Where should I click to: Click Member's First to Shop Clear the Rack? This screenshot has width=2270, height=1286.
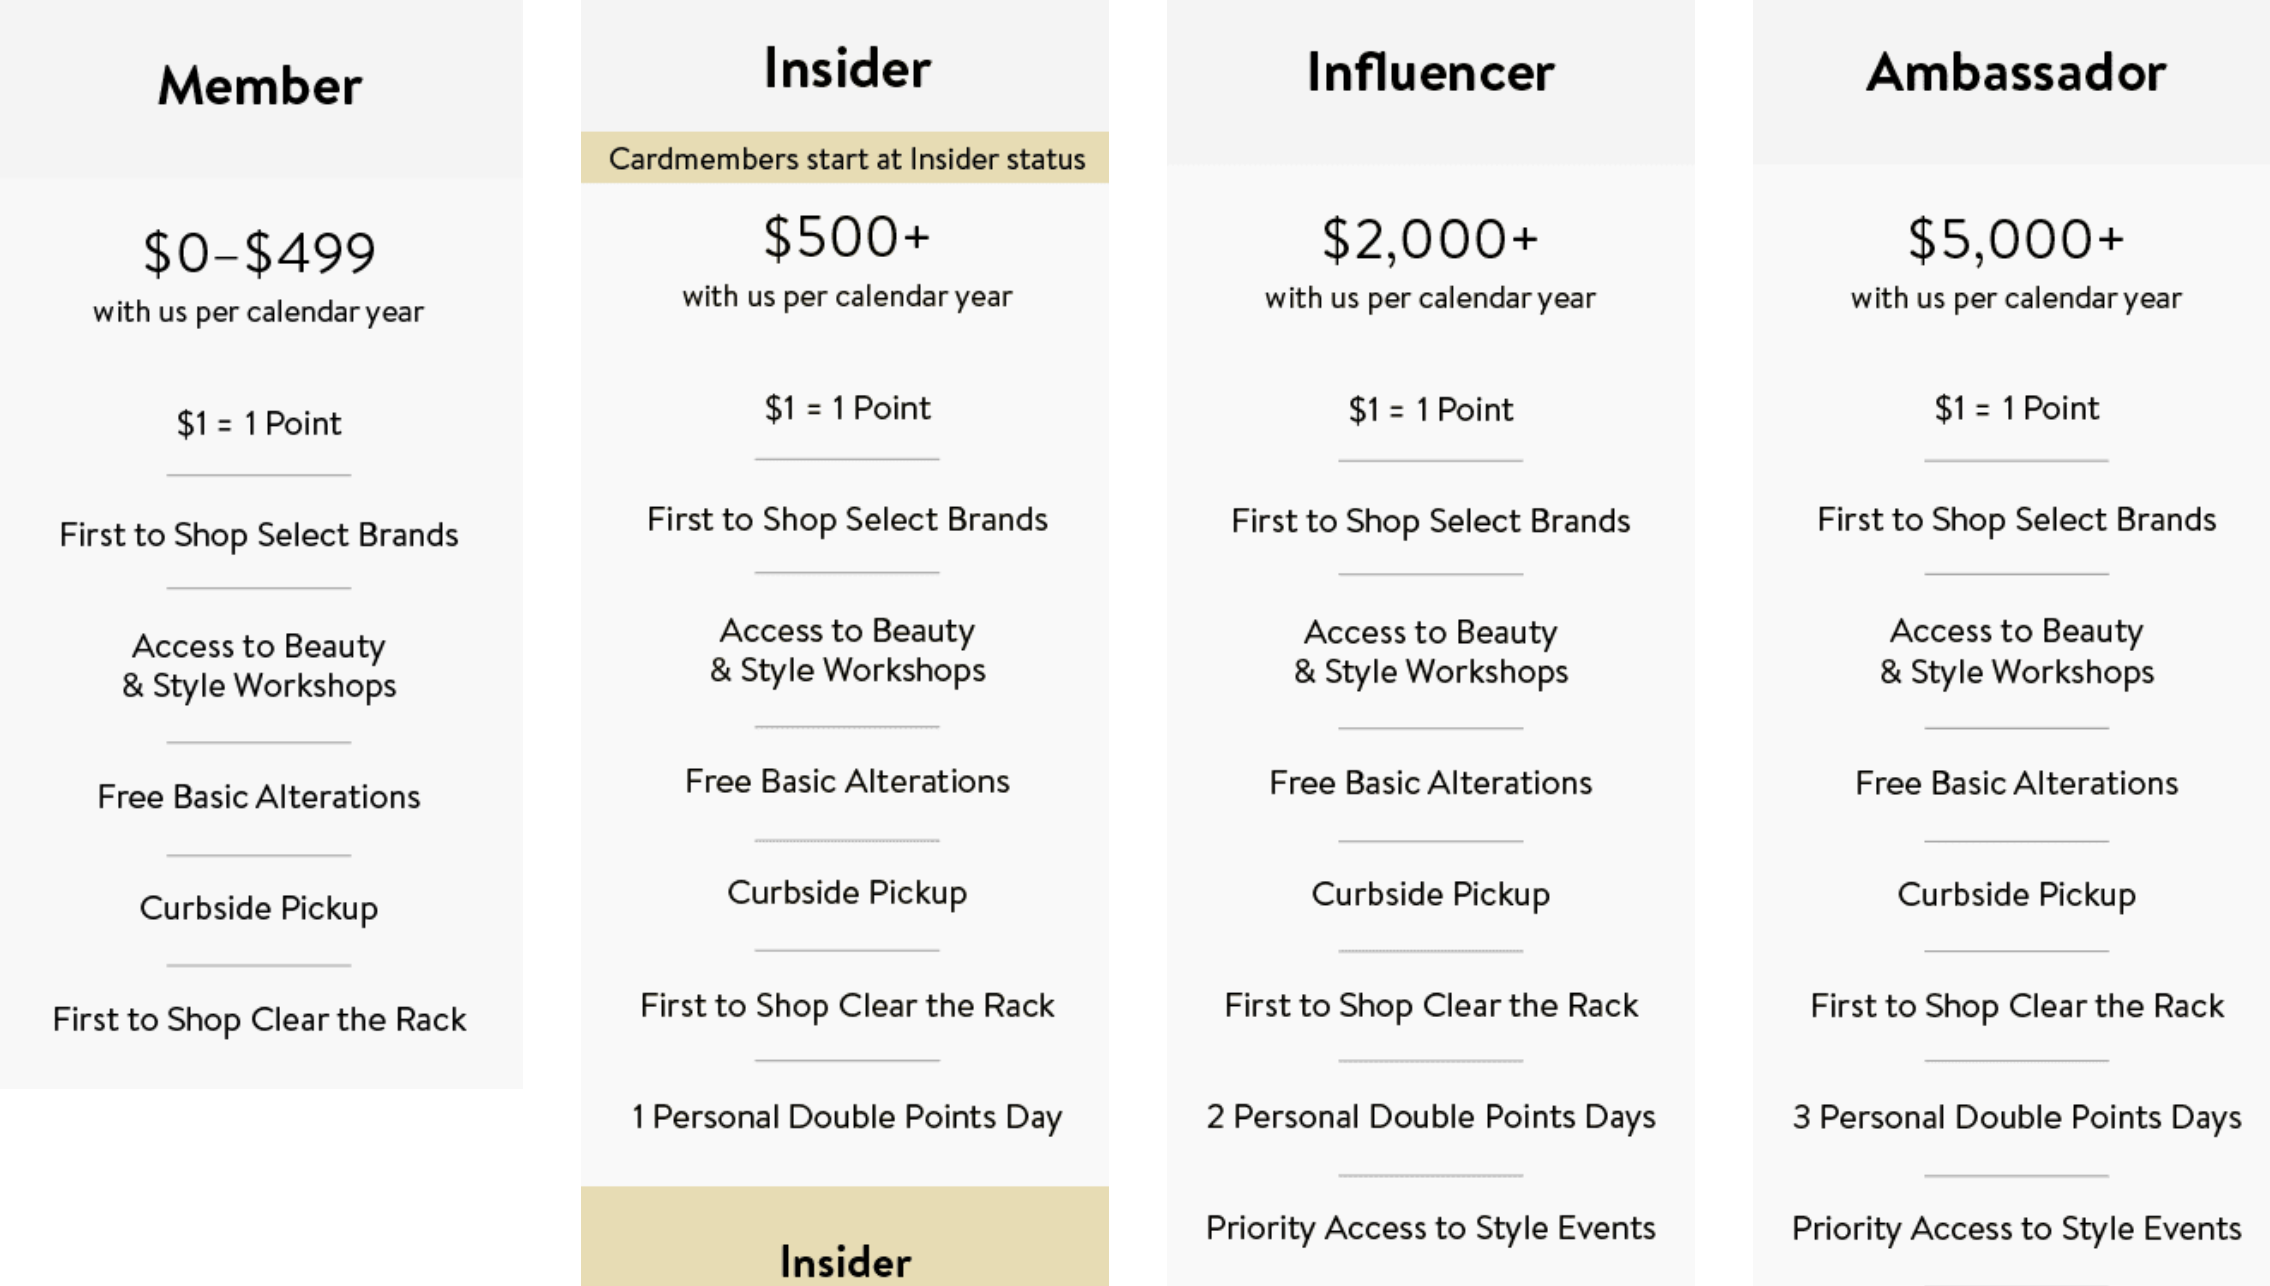click(259, 1019)
